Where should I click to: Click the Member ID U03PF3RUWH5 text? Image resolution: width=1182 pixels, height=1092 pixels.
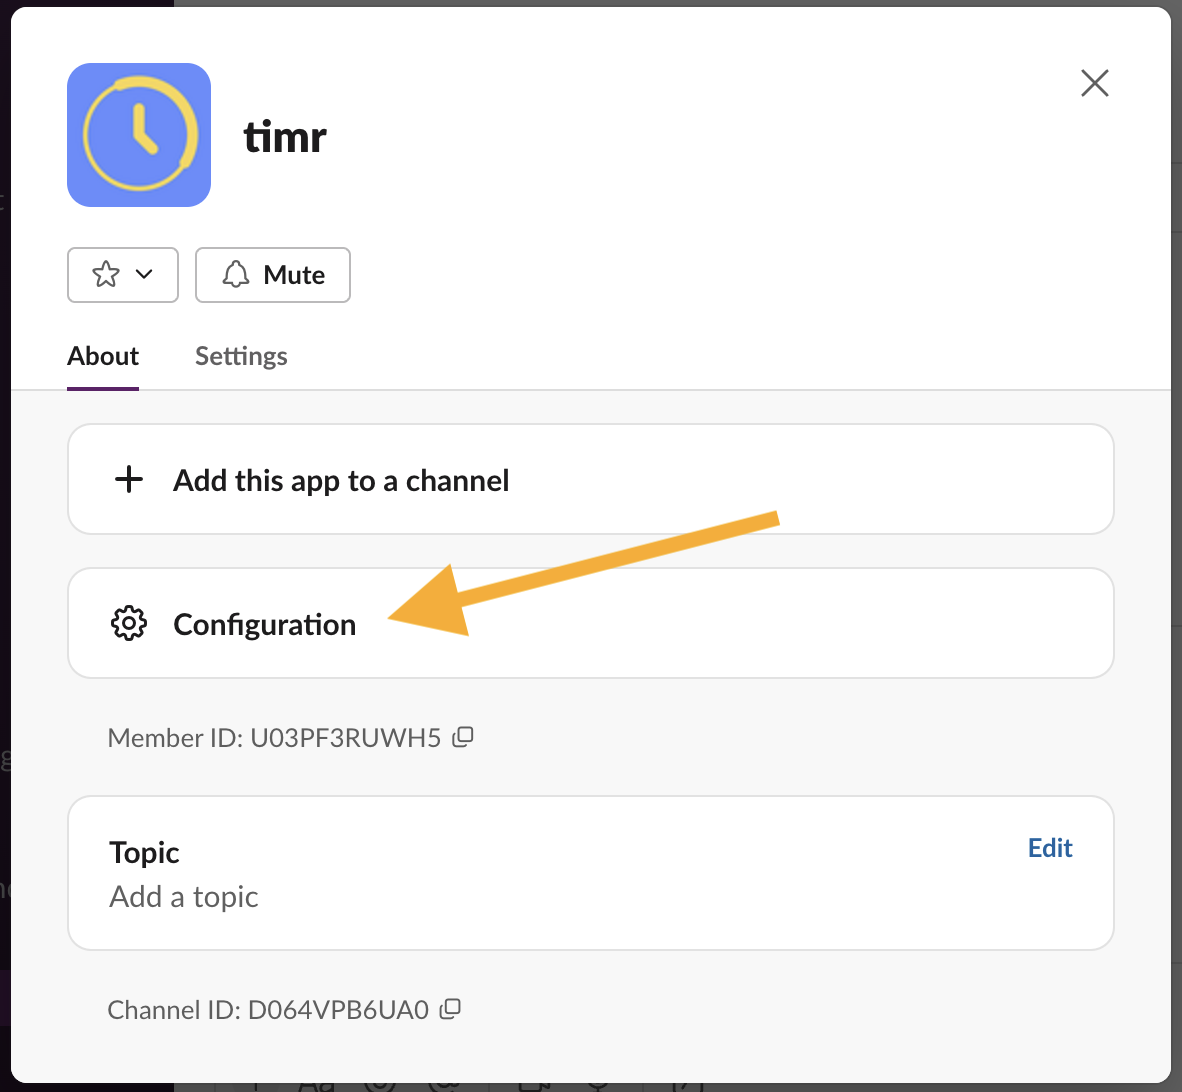coord(274,738)
